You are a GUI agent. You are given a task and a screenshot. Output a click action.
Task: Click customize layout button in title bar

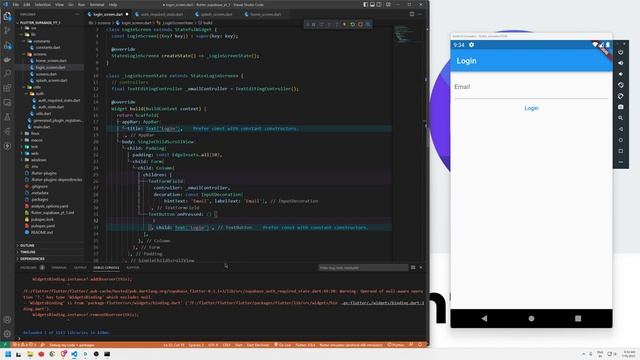point(388,4)
